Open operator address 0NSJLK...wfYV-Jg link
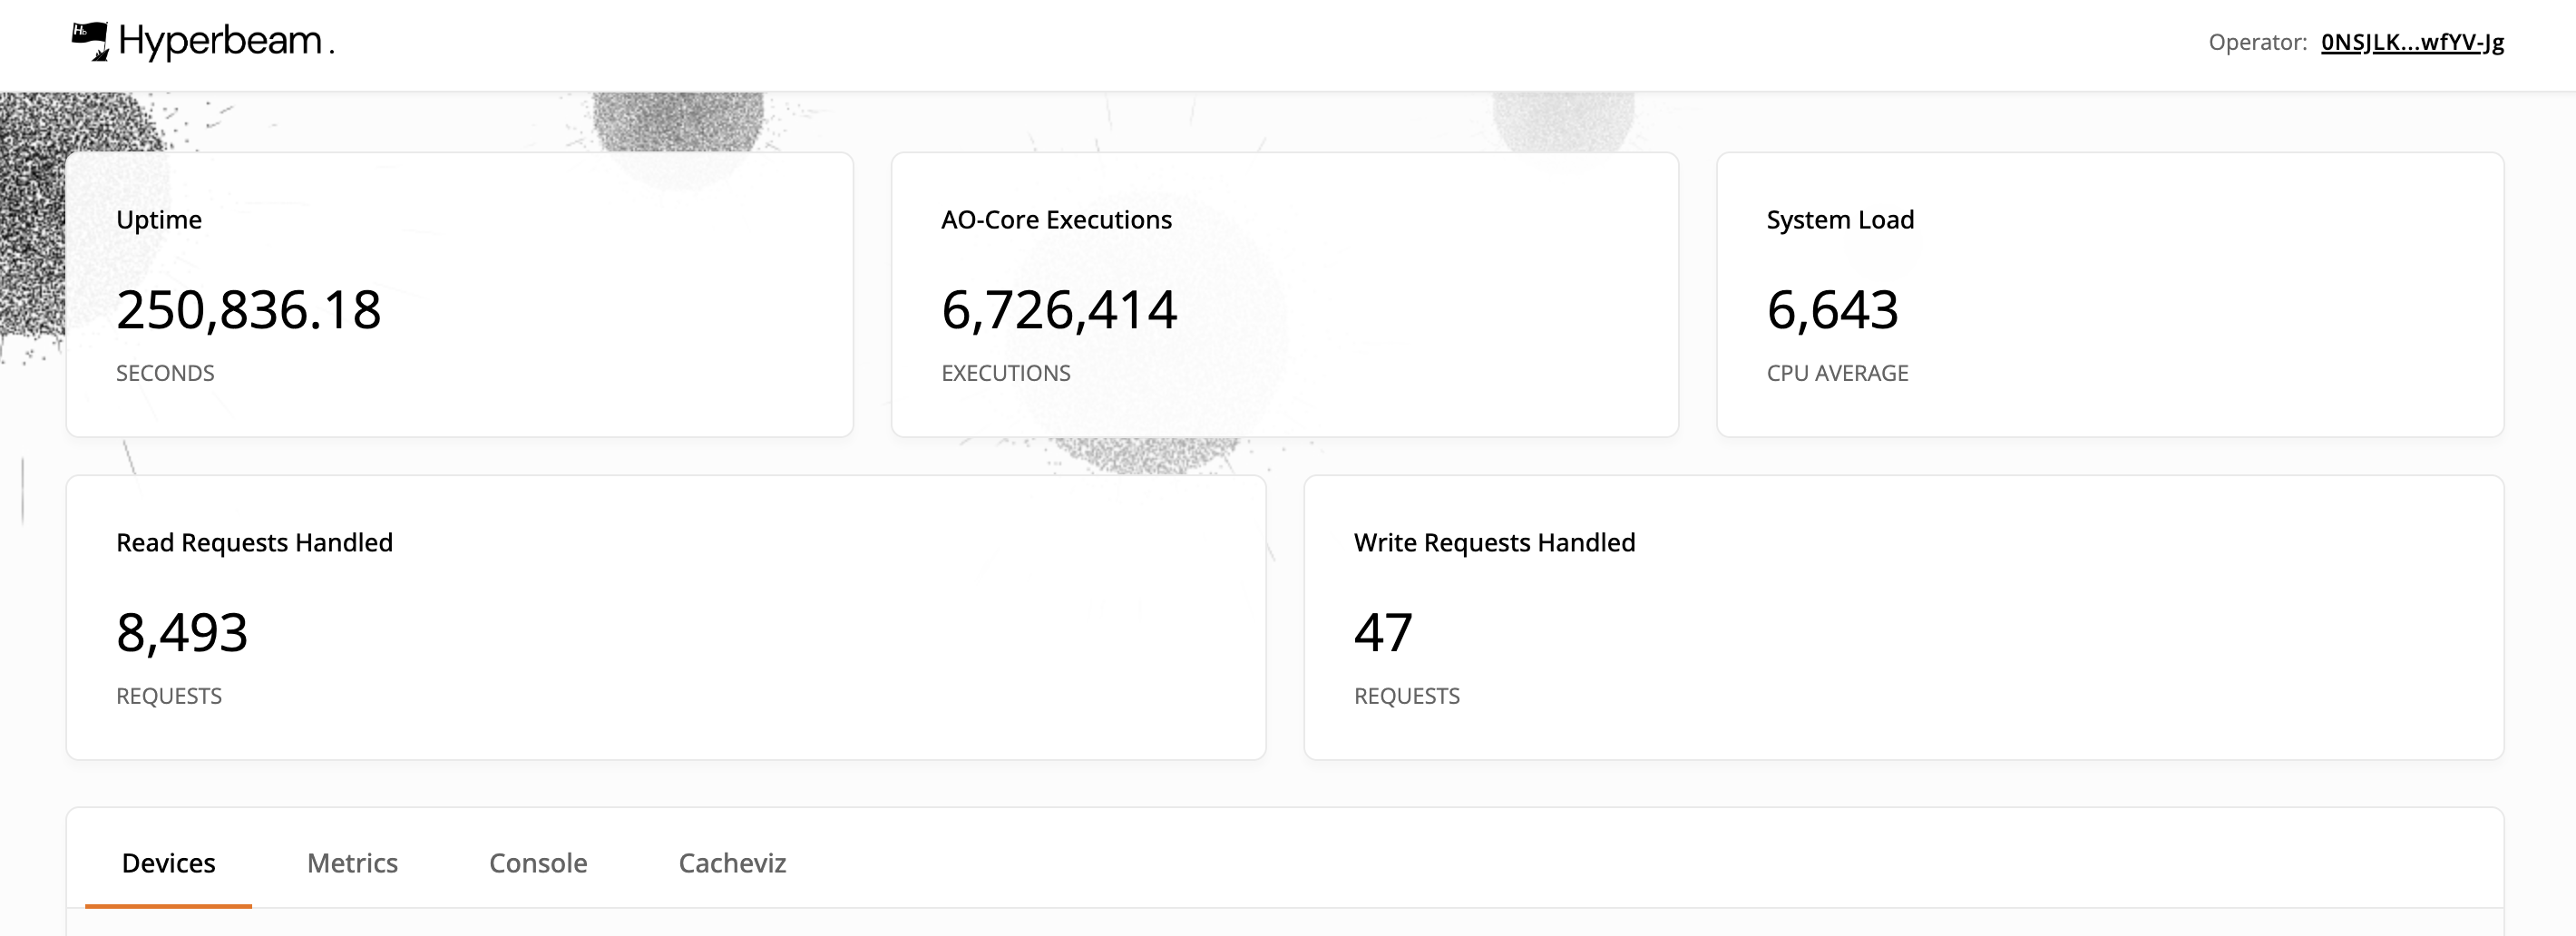Screen dimensions: 2576x936 coord(2412,42)
